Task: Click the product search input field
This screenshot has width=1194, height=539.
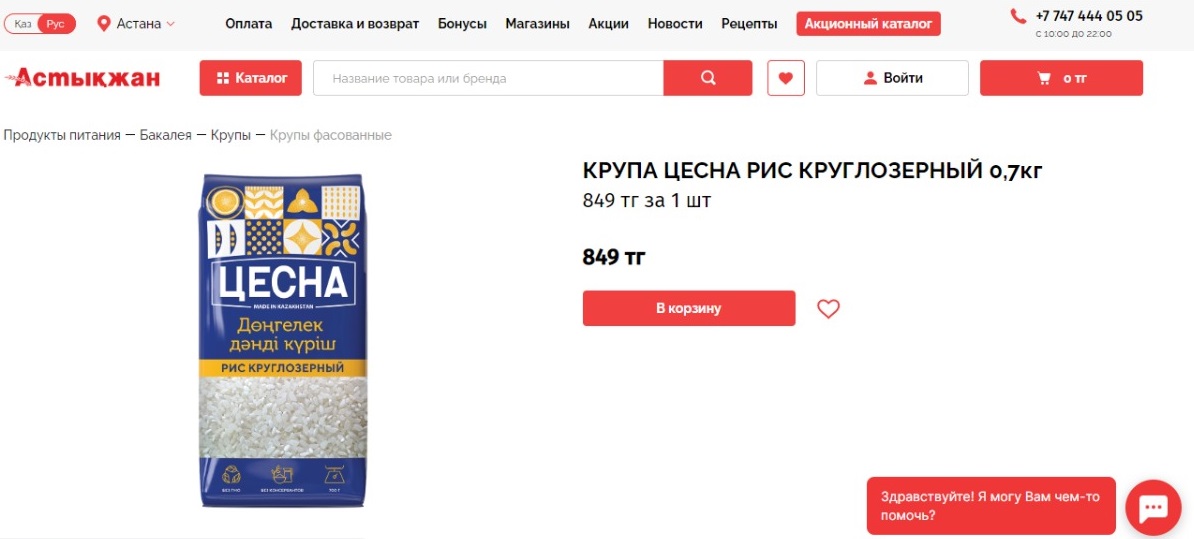Action: 488,78
